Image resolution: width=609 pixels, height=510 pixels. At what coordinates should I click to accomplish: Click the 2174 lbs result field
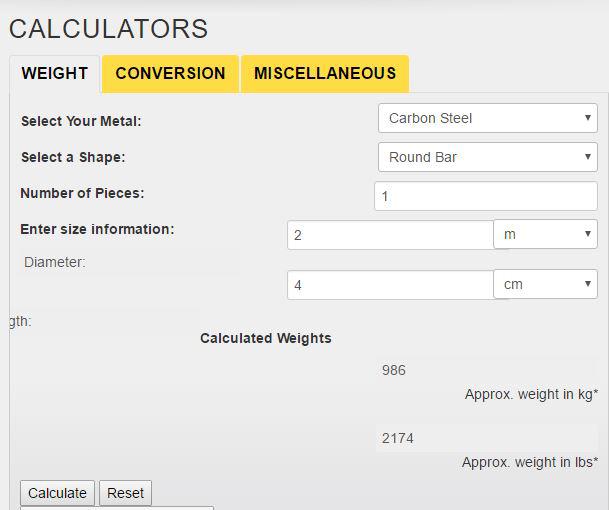[x=485, y=437]
